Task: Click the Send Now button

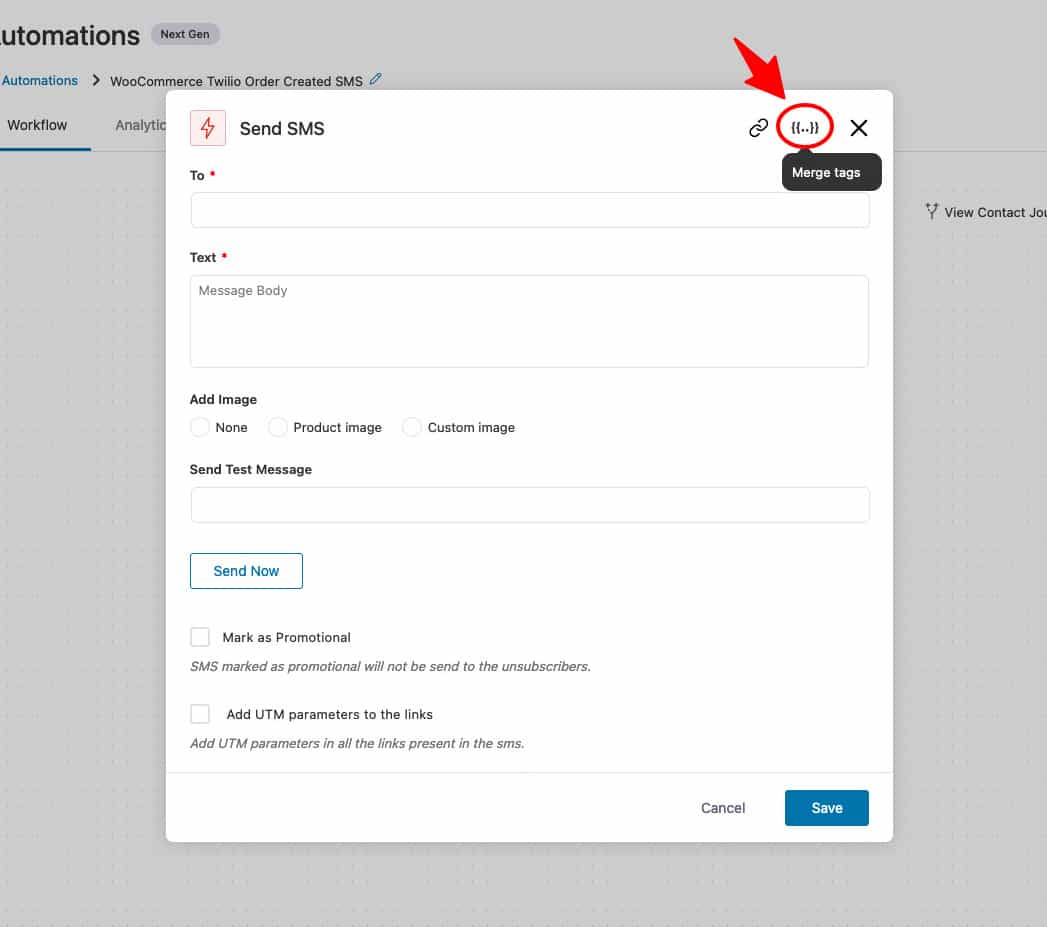Action: point(246,571)
